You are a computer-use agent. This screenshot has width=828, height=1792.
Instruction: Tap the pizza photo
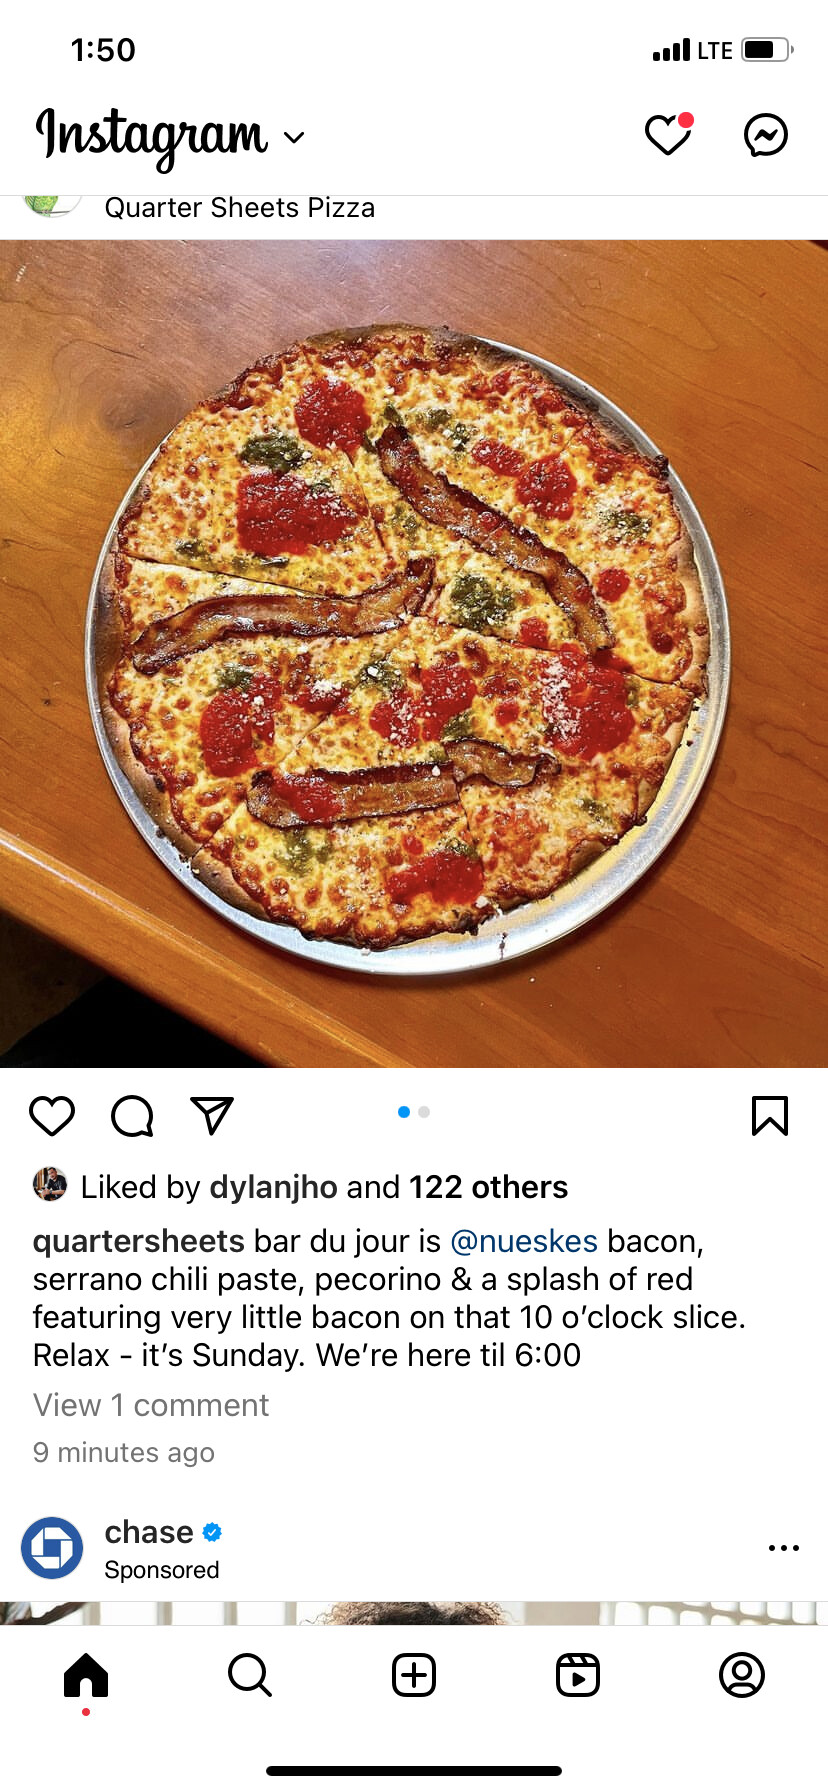(x=414, y=654)
